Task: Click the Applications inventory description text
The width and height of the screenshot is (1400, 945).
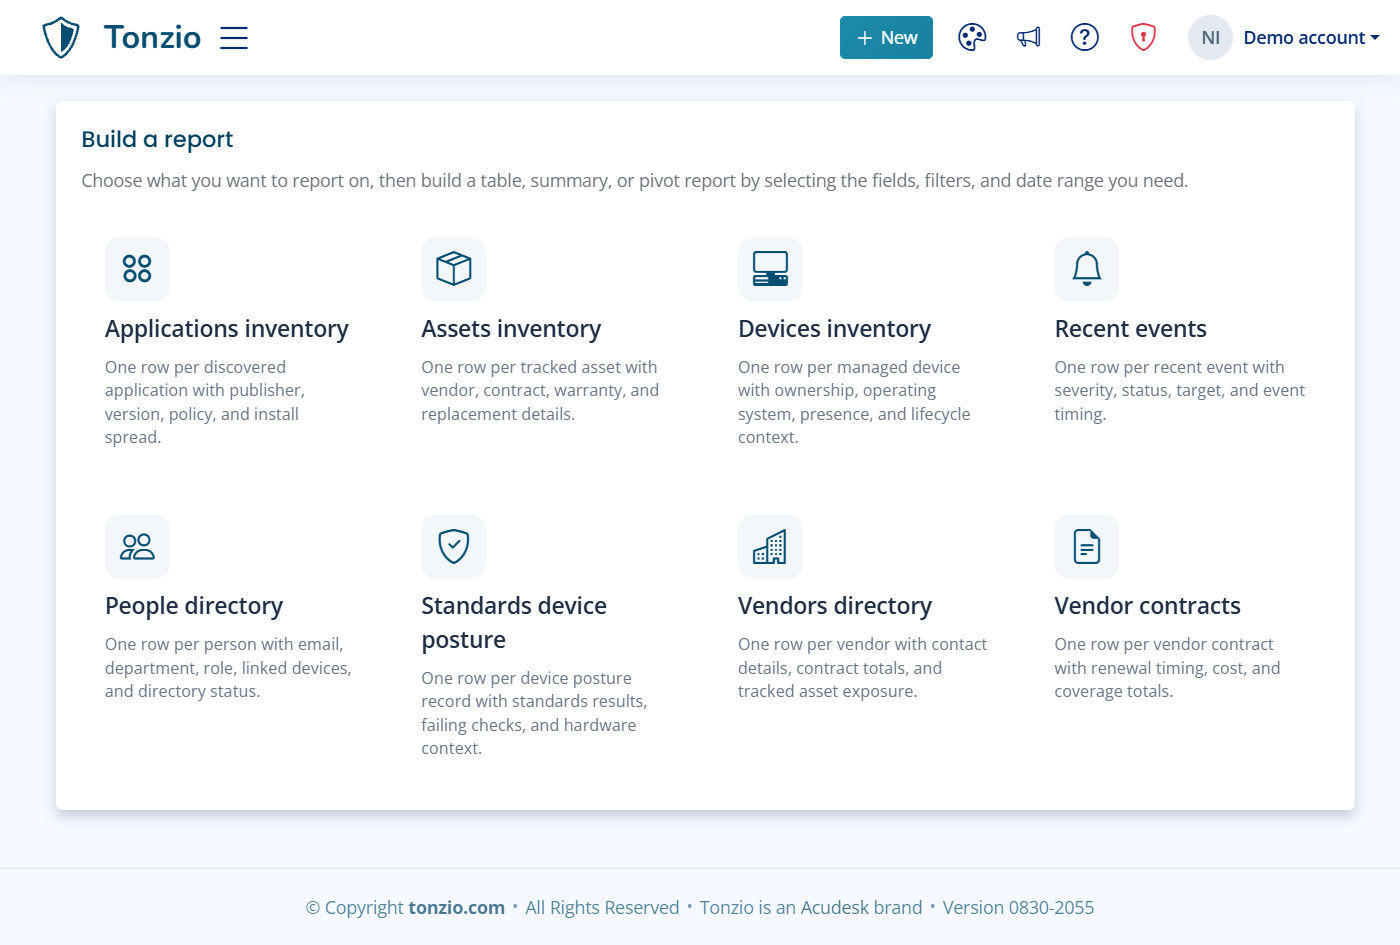Action: coord(205,402)
